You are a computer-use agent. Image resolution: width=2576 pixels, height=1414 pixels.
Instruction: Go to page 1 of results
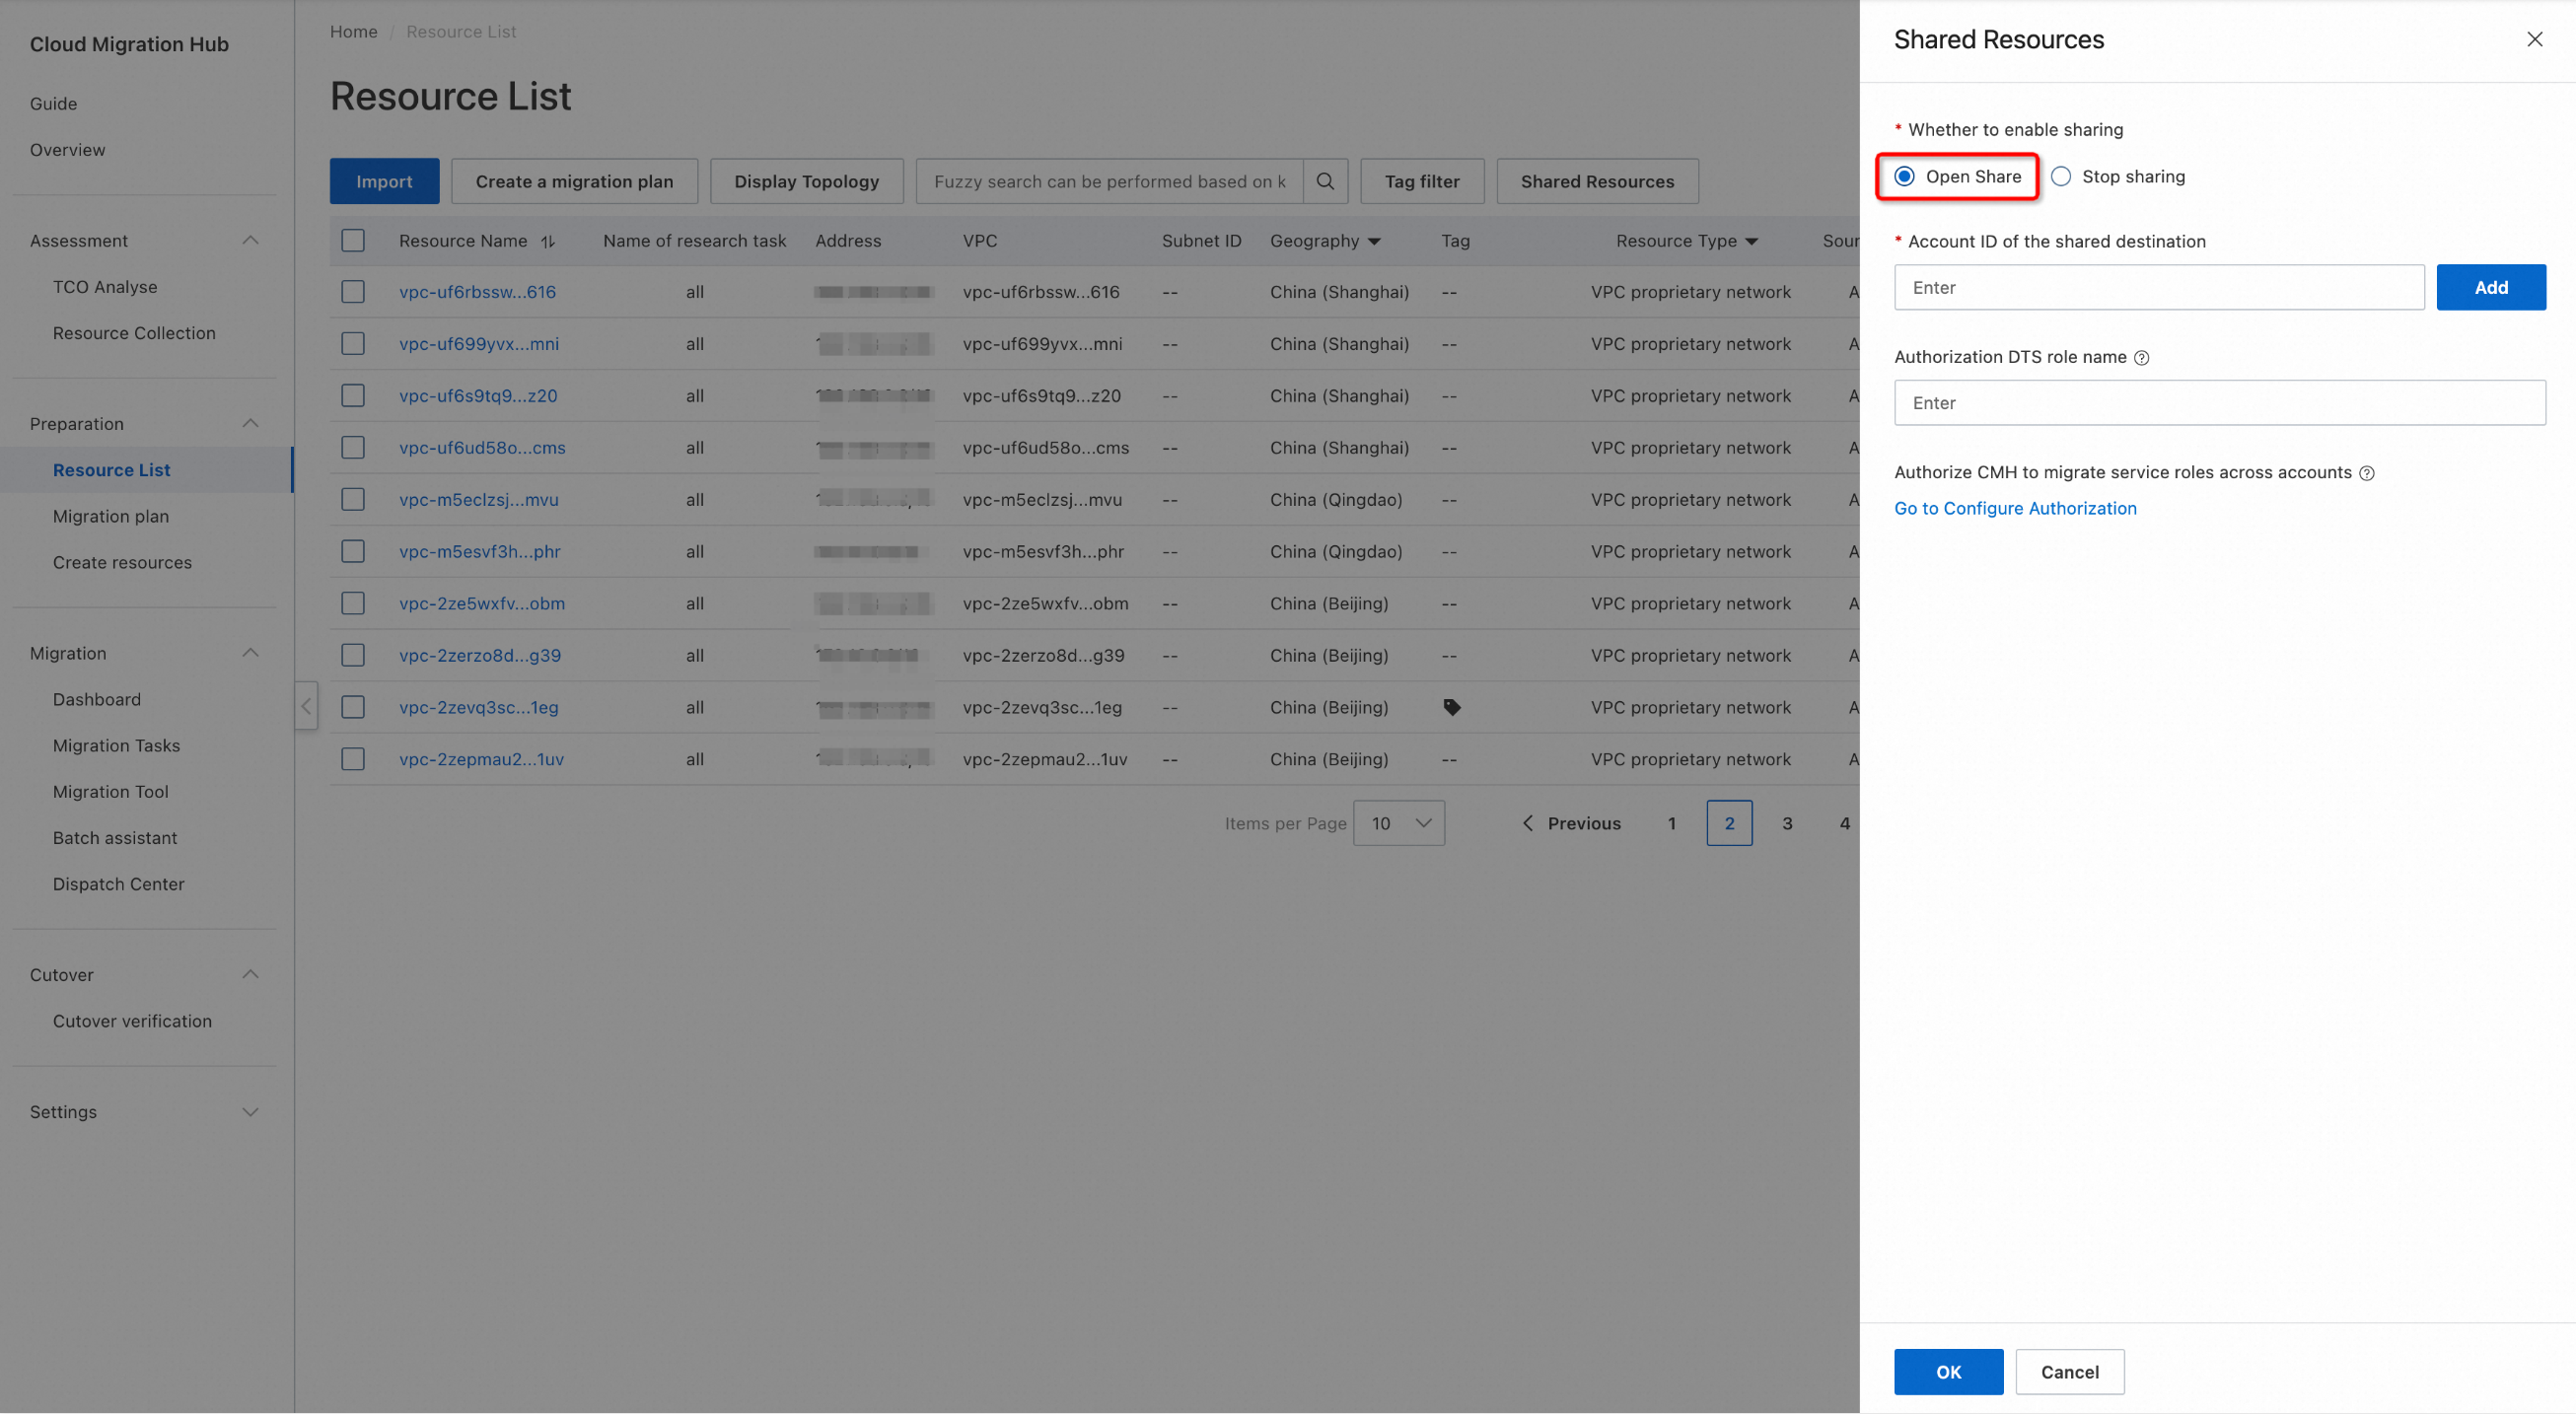[1672, 823]
